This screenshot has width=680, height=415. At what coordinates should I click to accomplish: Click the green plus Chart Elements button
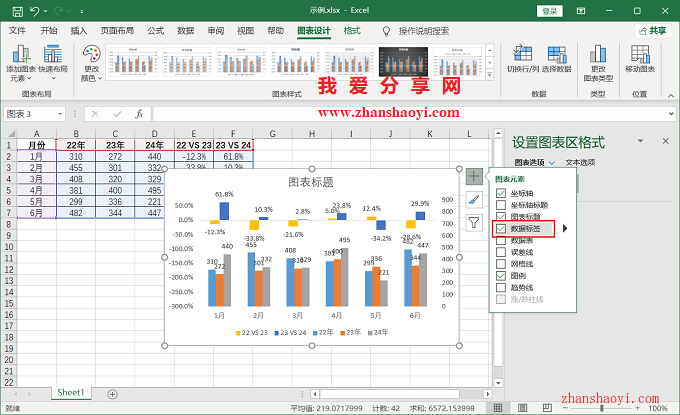pyautogui.click(x=474, y=176)
